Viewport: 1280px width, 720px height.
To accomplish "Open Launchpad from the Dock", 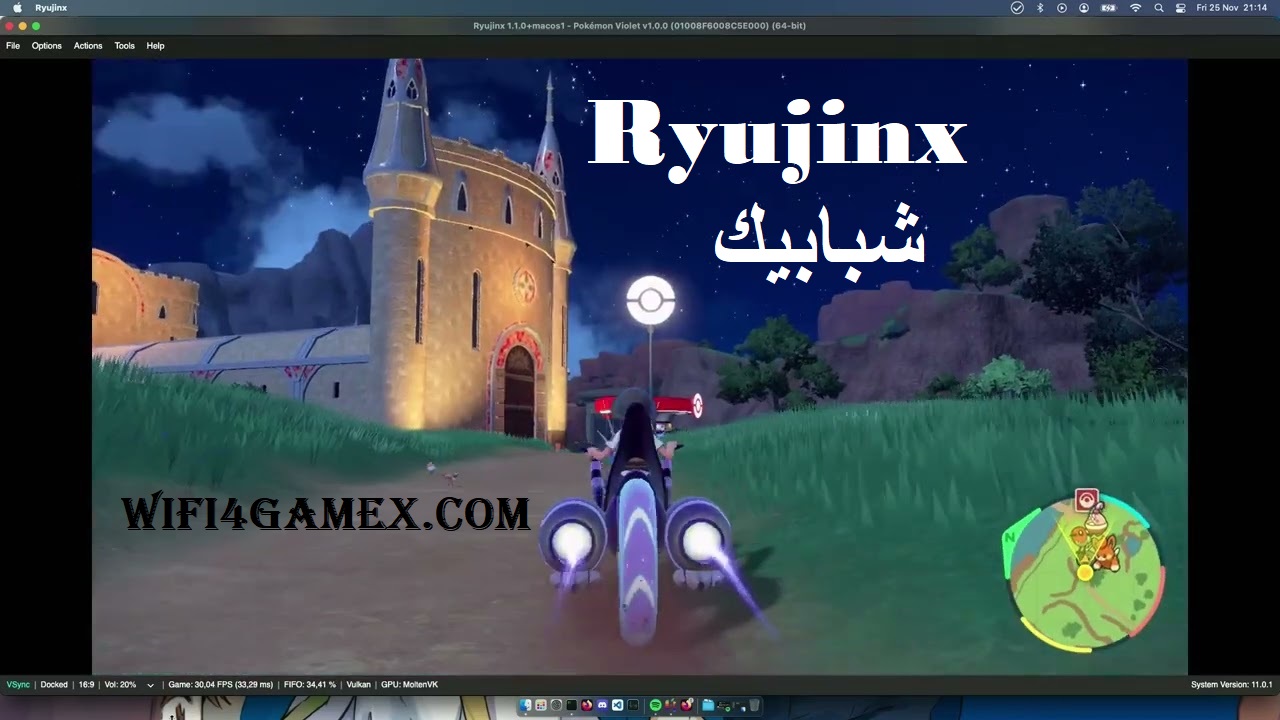I will [x=541, y=705].
